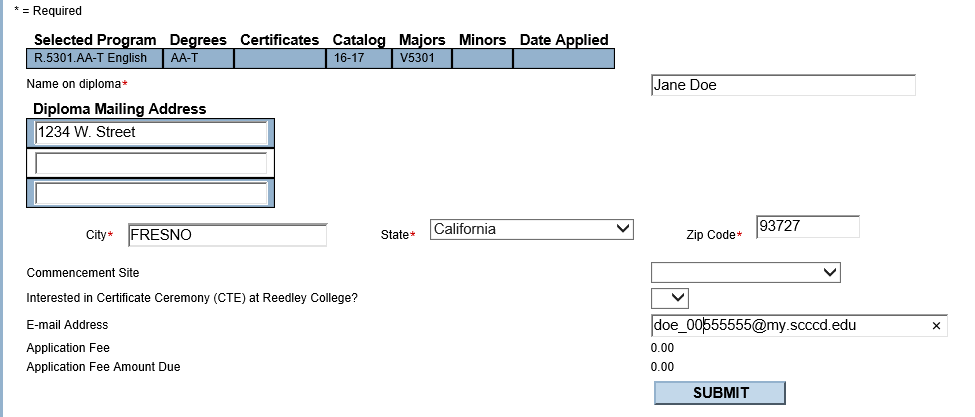The width and height of the screenshot is (975, 417).
Task: Click the empty Certificates cell
Action: tap(280, 58)
